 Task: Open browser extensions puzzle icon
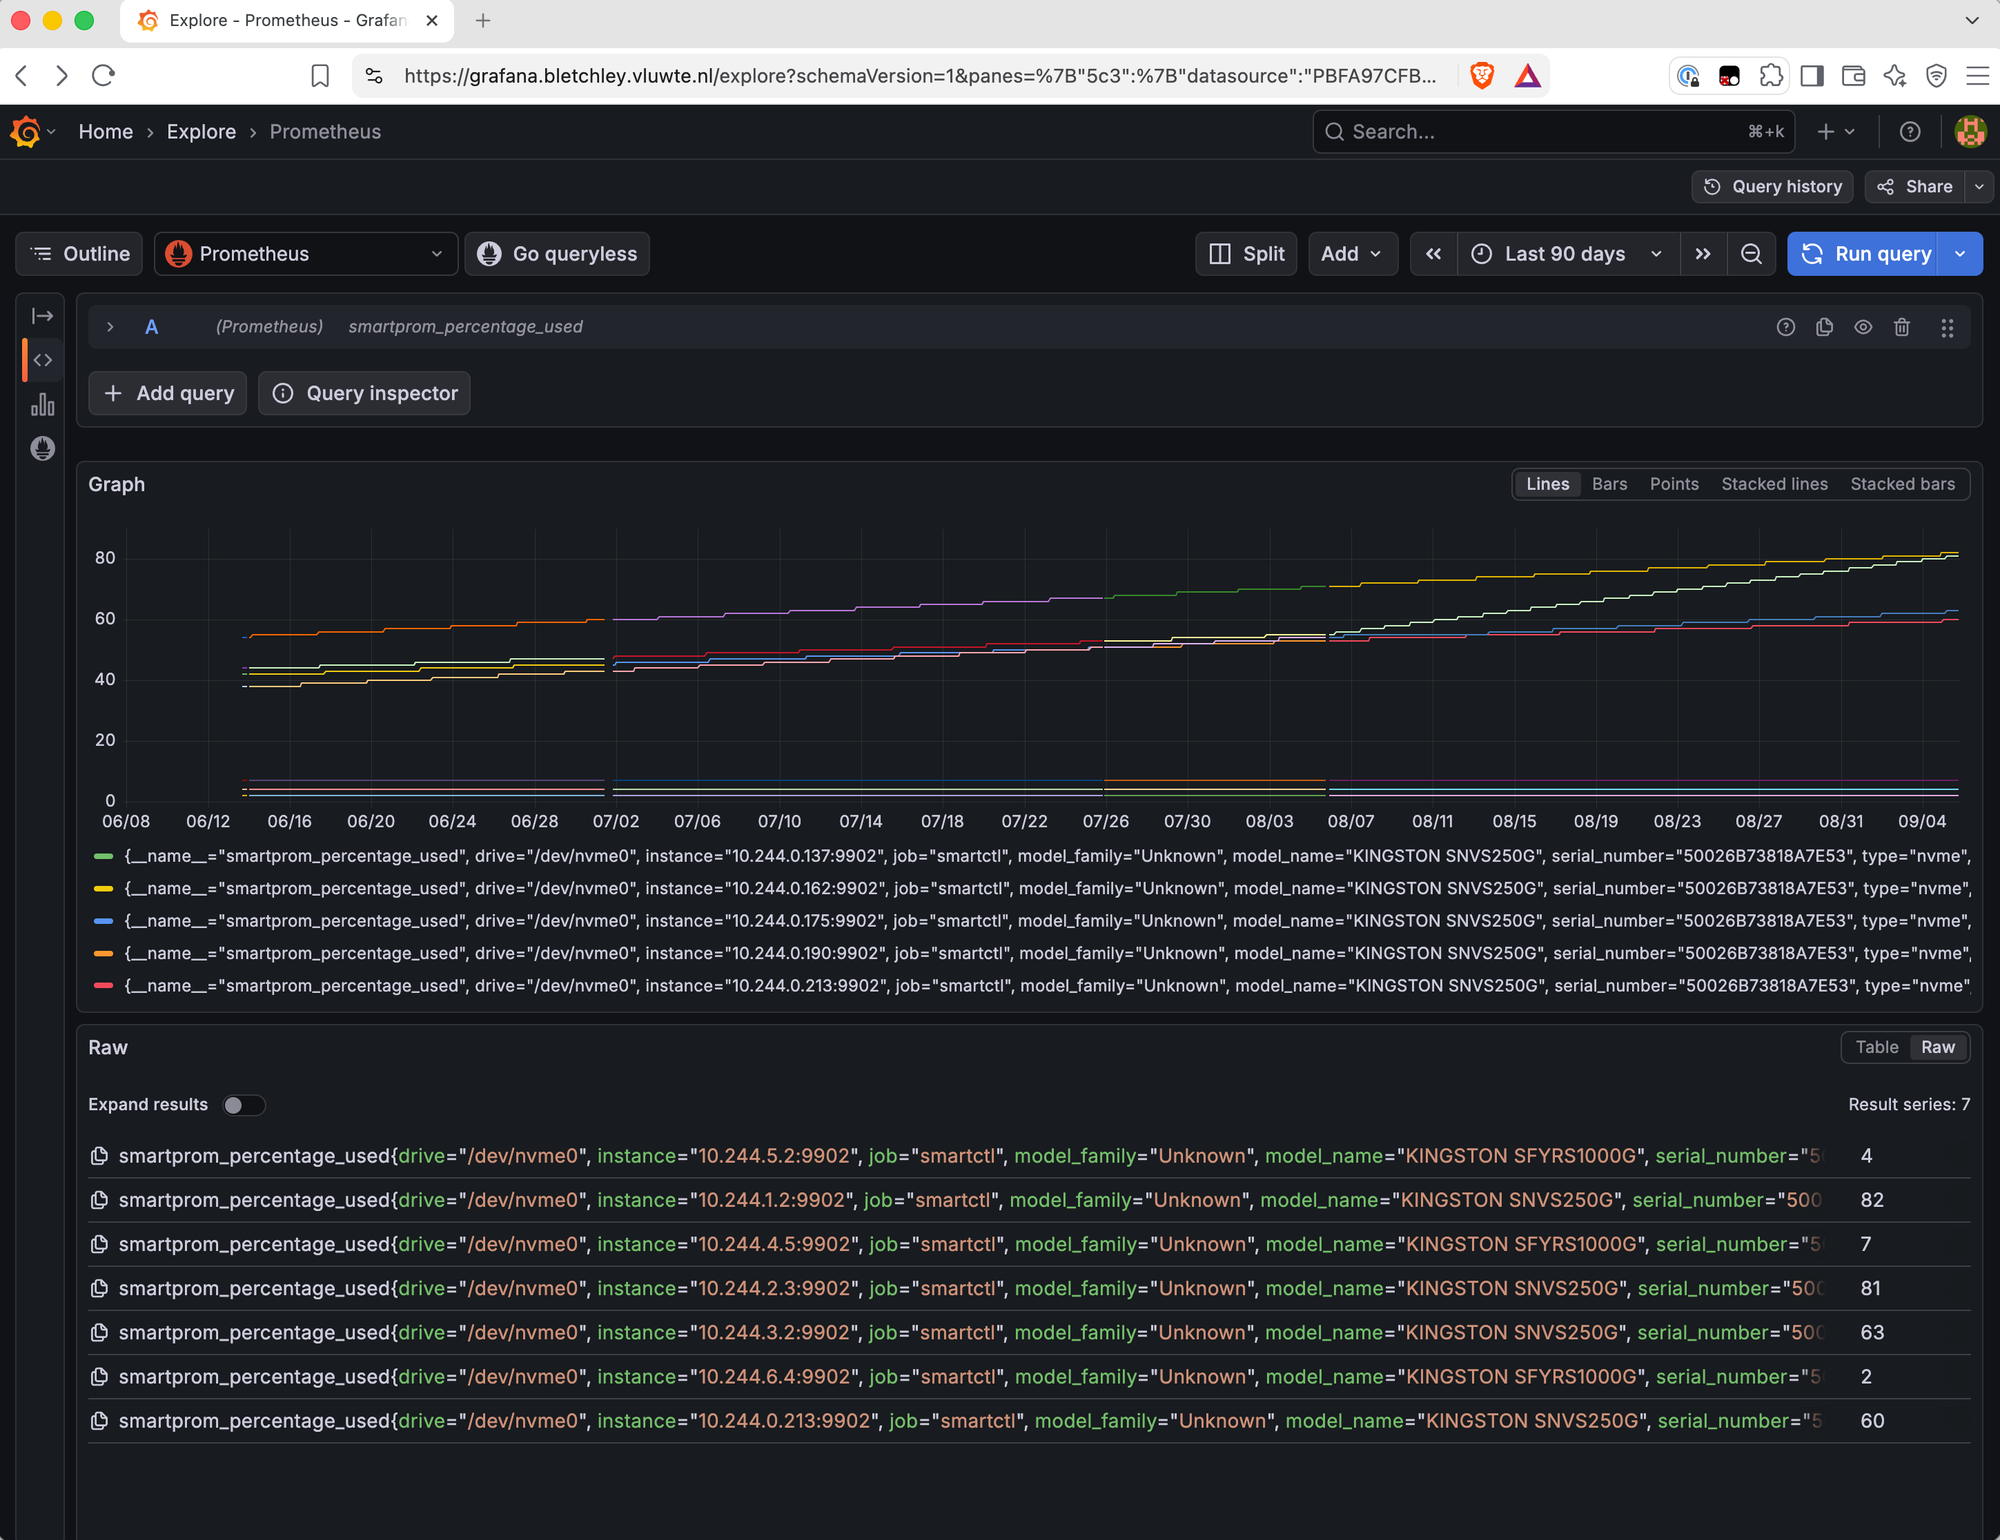pyautogui.click(x=1771, y=76)
